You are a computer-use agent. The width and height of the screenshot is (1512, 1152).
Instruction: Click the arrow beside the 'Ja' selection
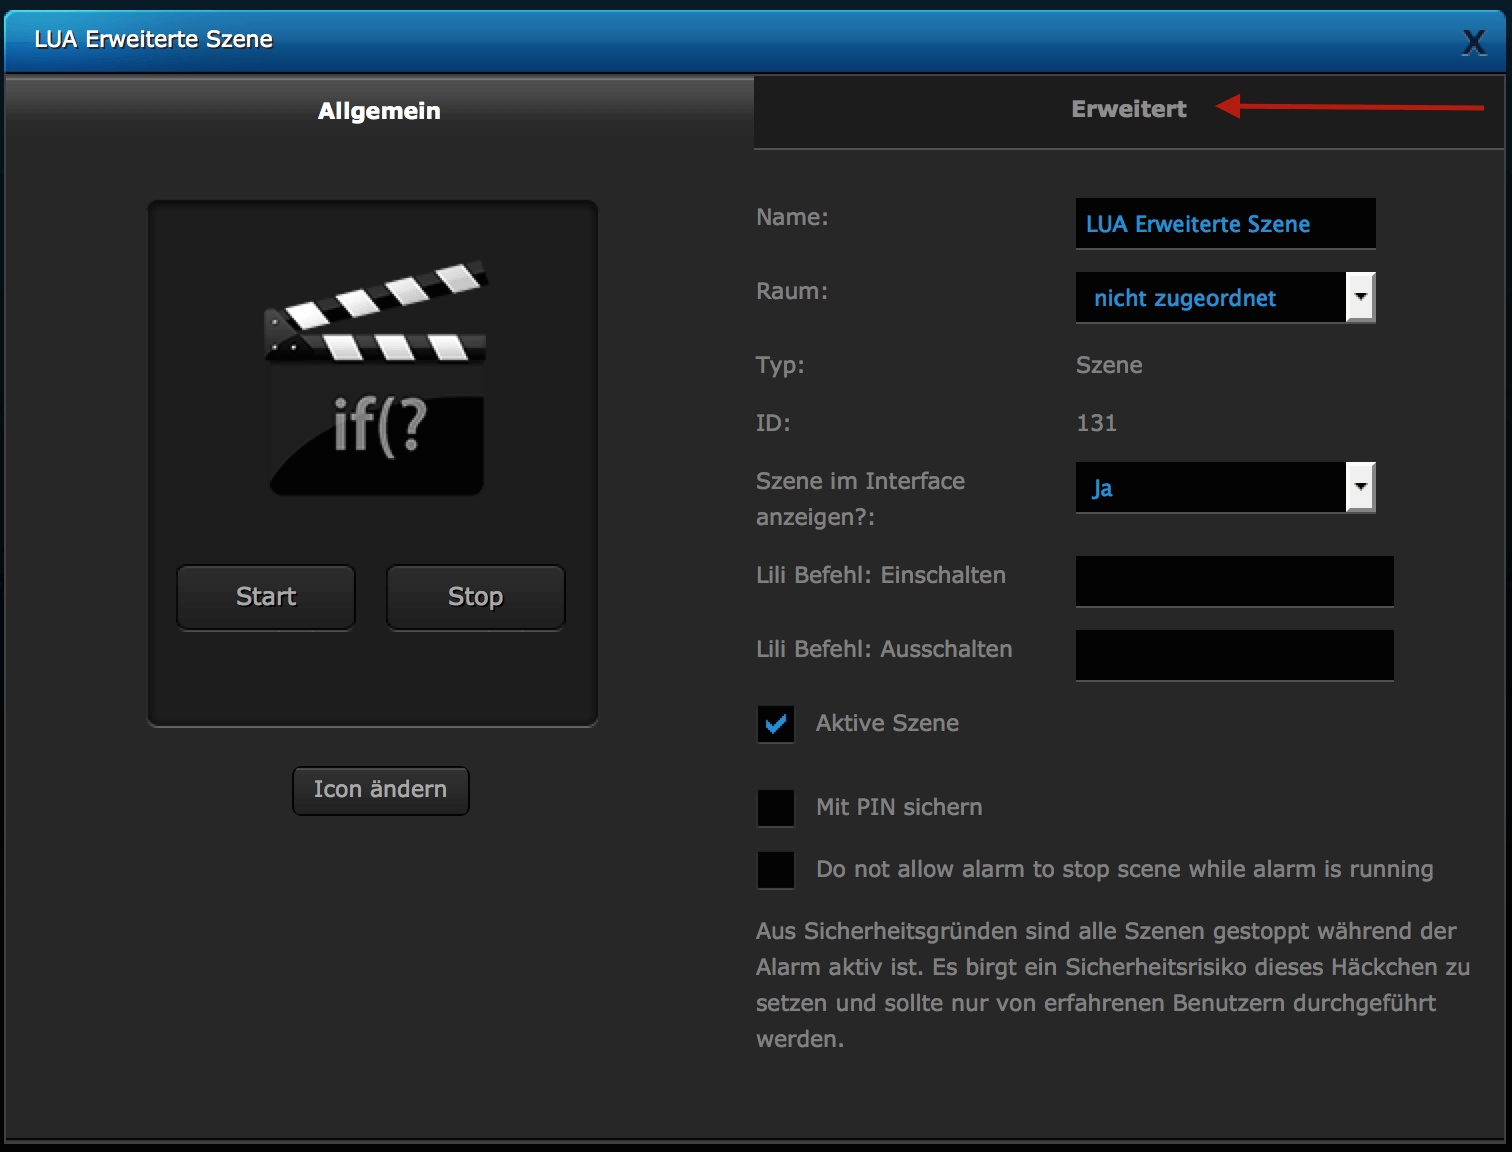(1360, 488)
